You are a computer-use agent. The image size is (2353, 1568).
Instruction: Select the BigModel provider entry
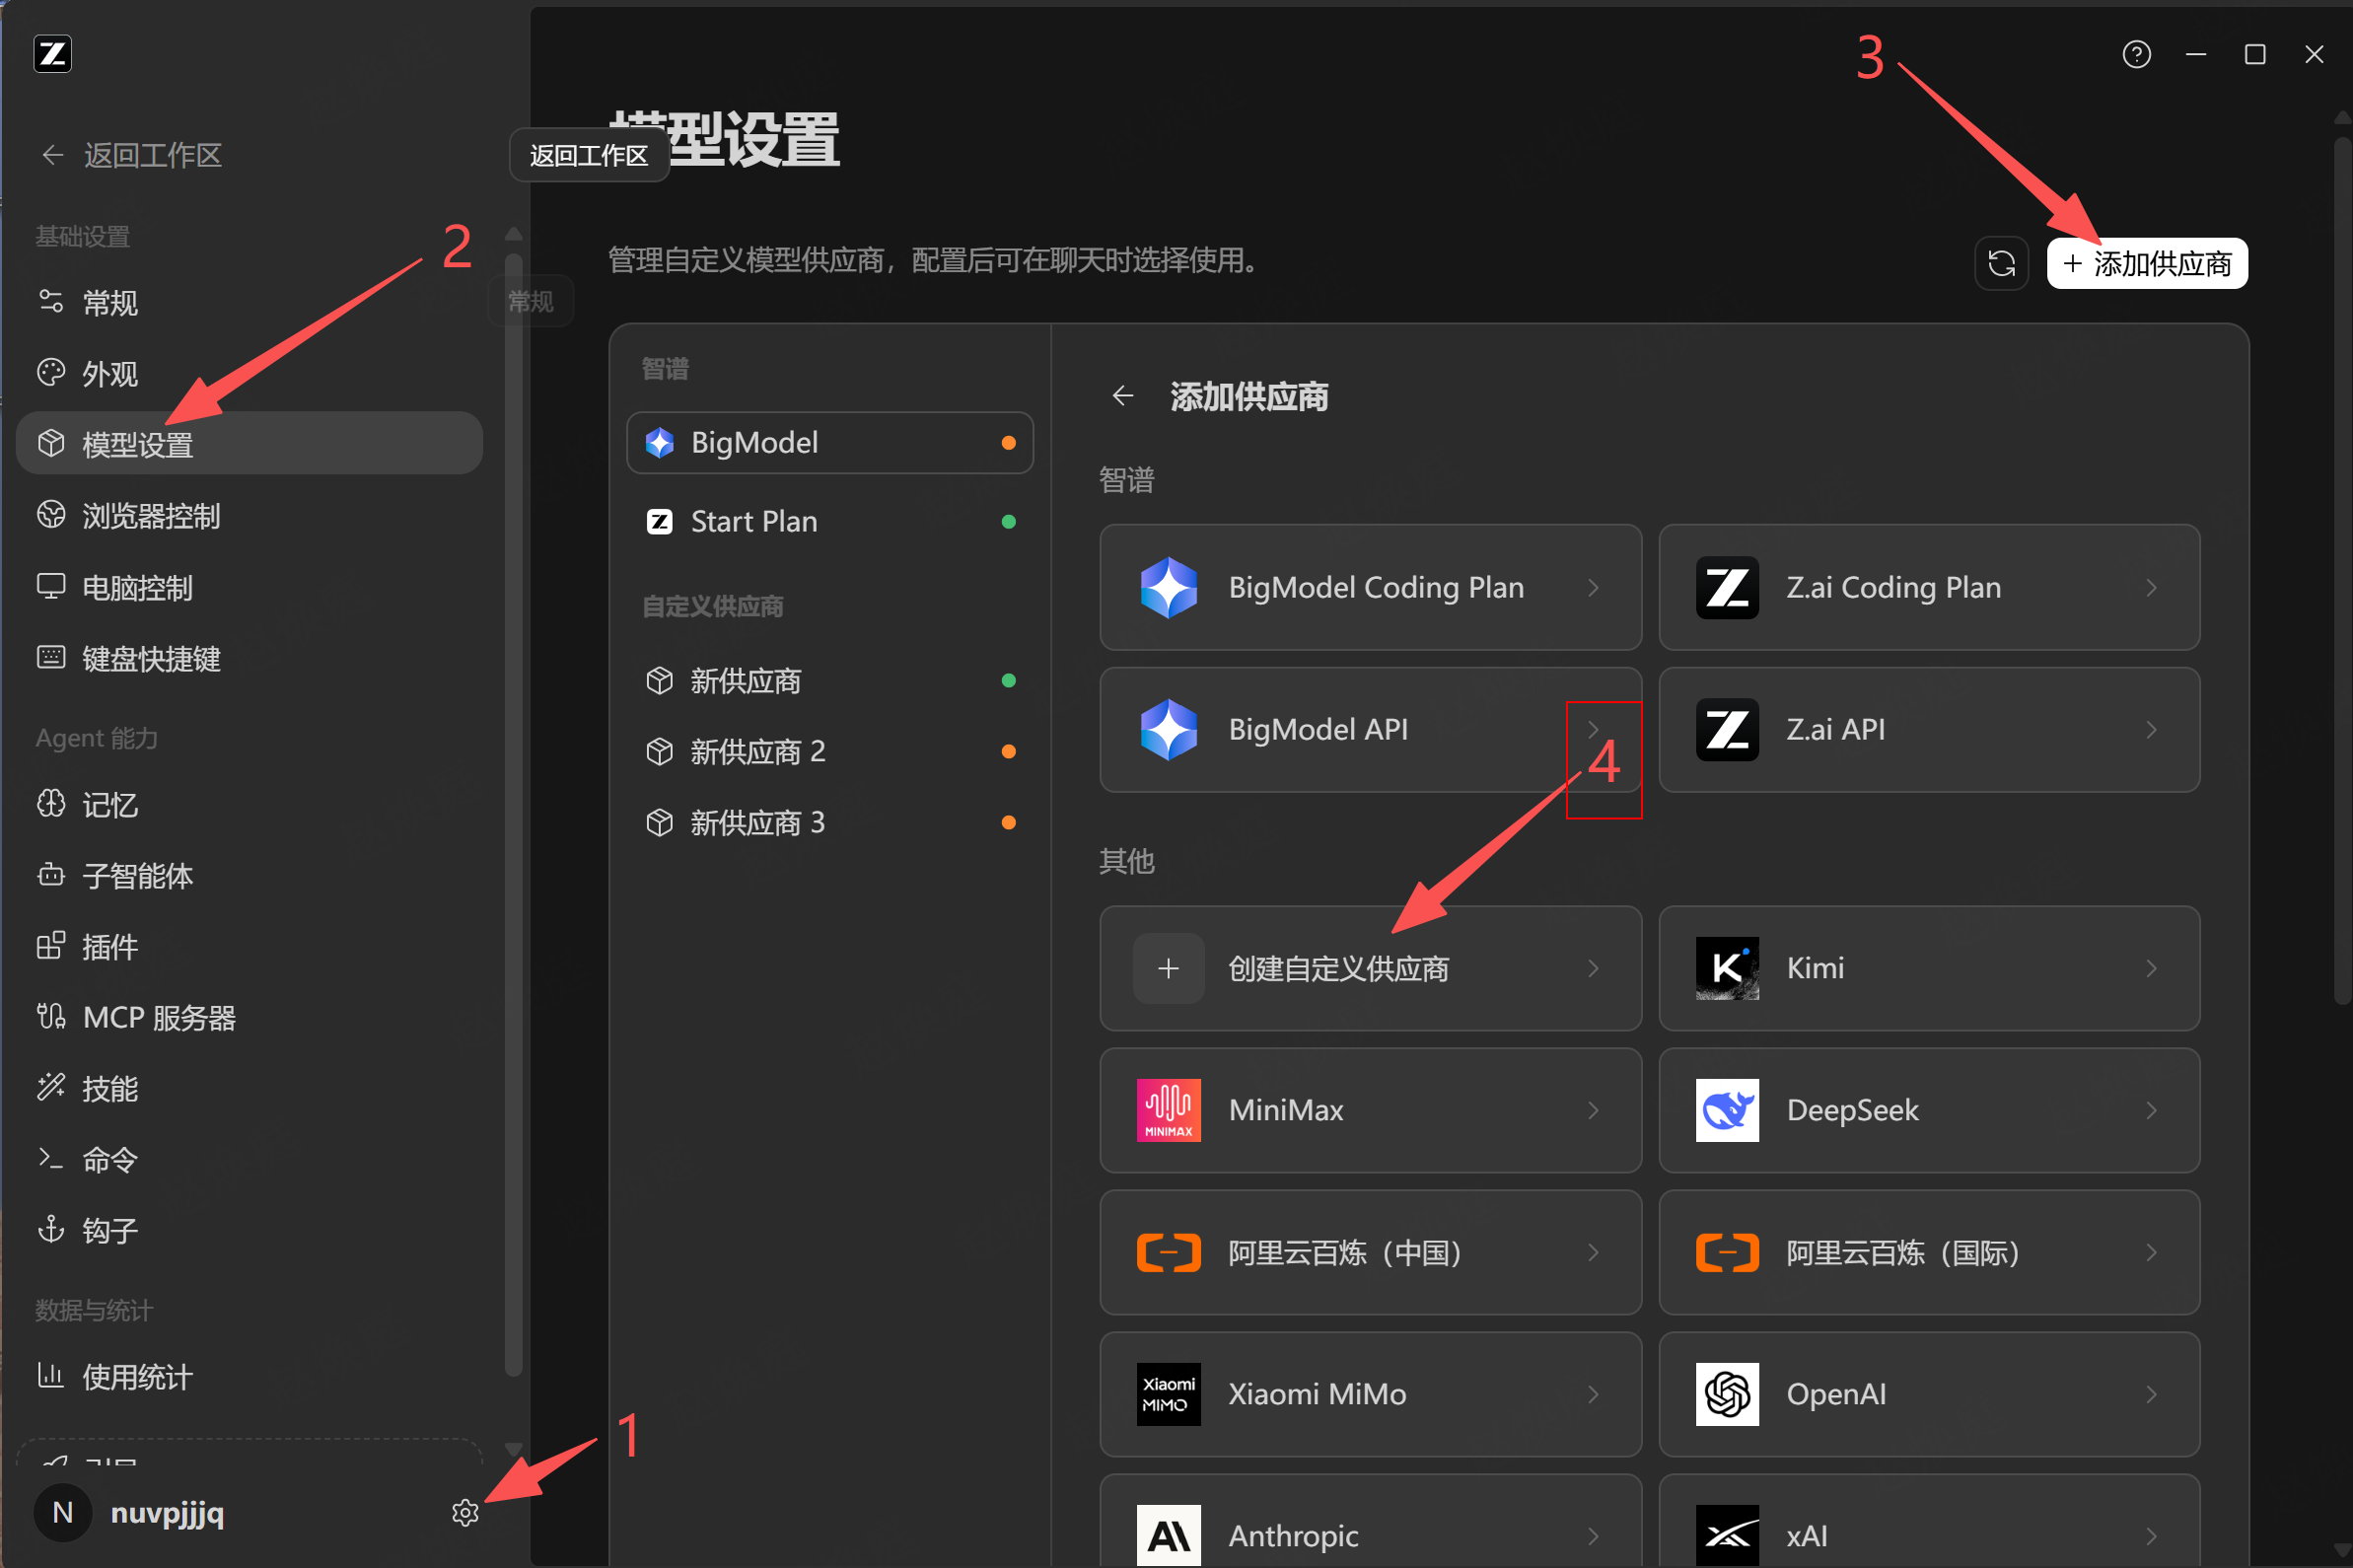(x=830, y=442)
